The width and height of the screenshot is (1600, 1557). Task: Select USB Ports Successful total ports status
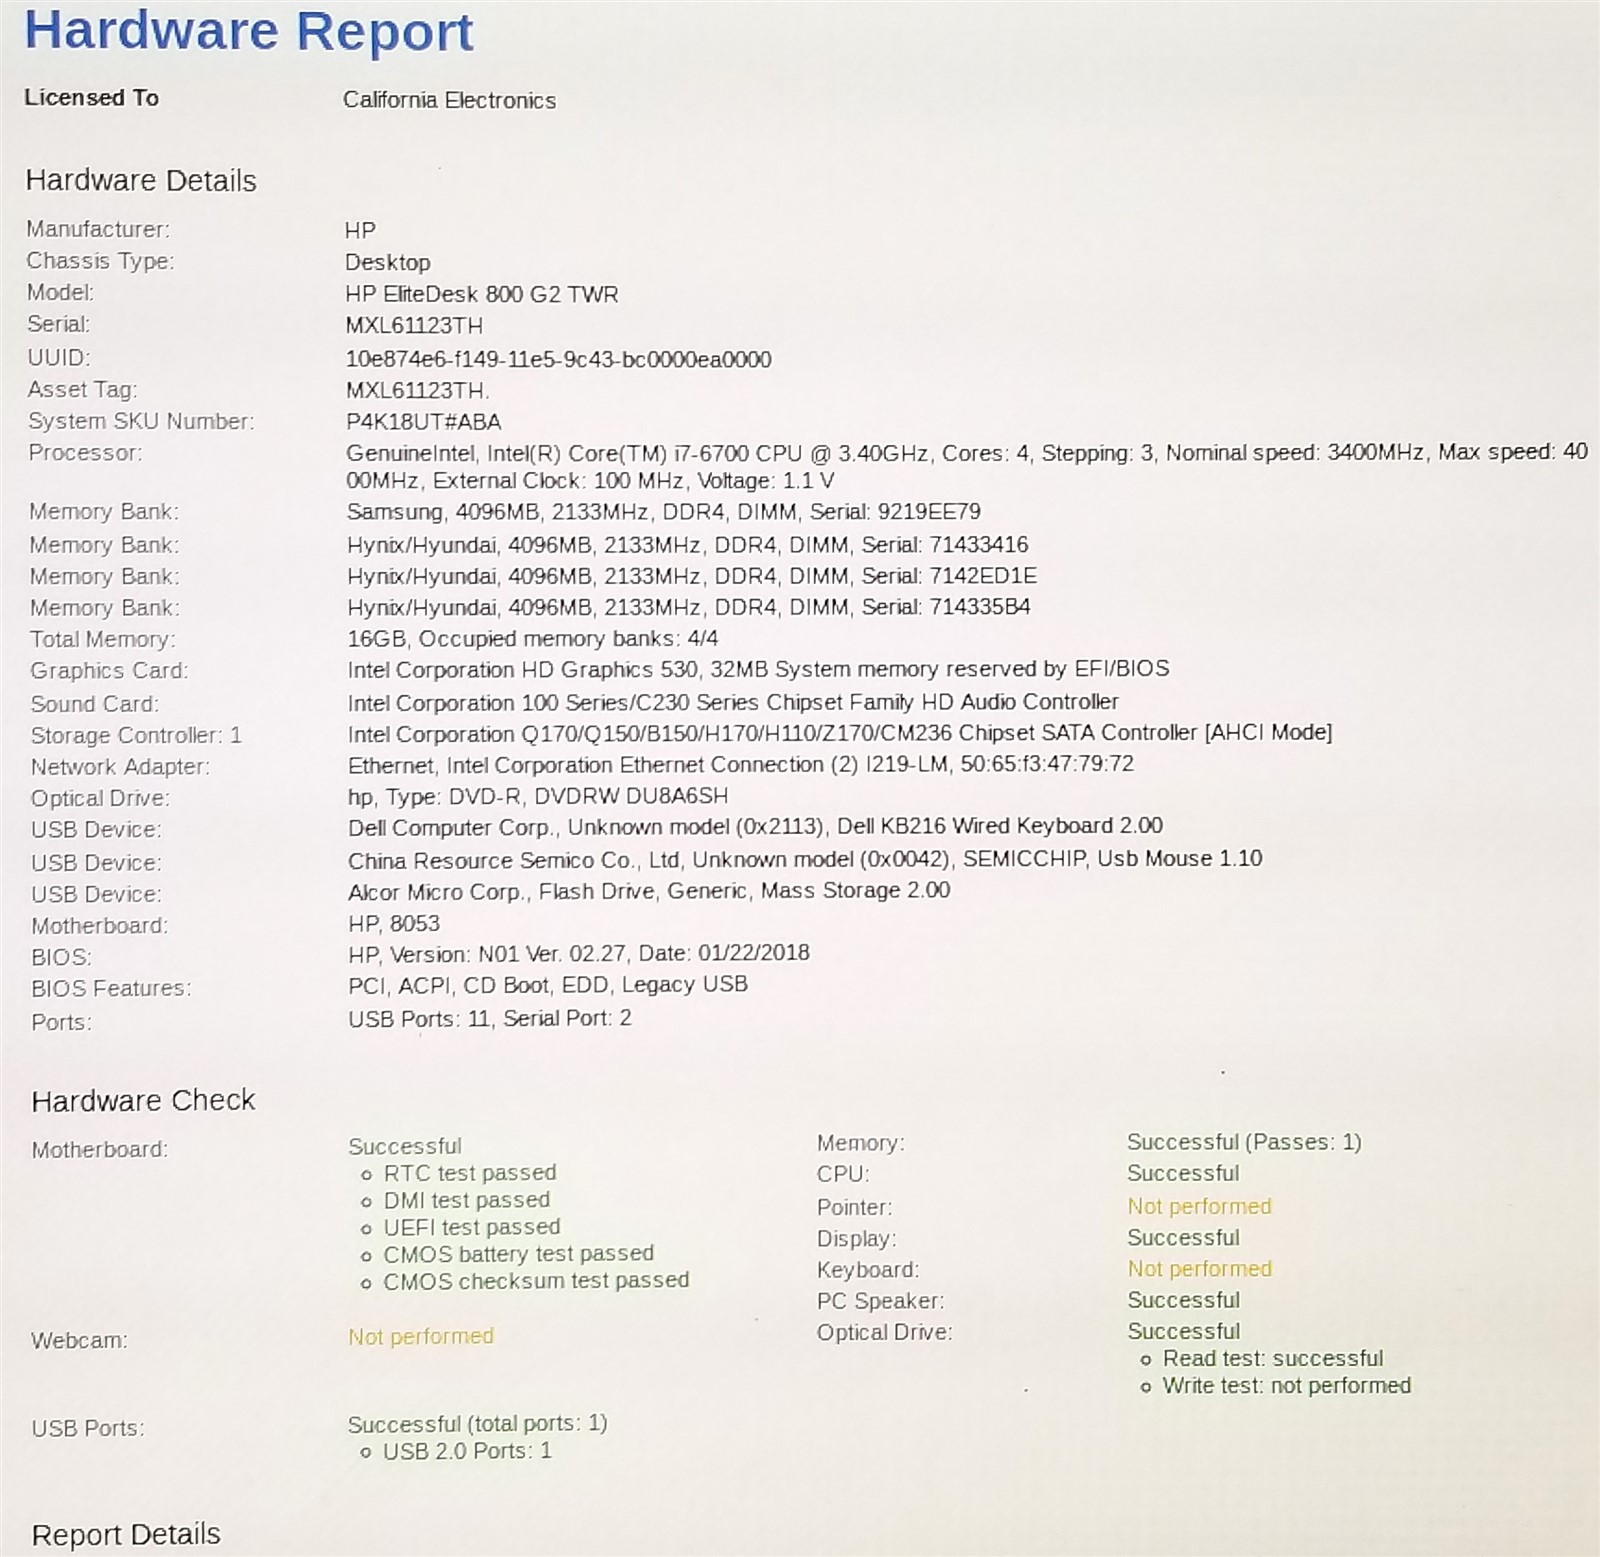[477, 1424]
